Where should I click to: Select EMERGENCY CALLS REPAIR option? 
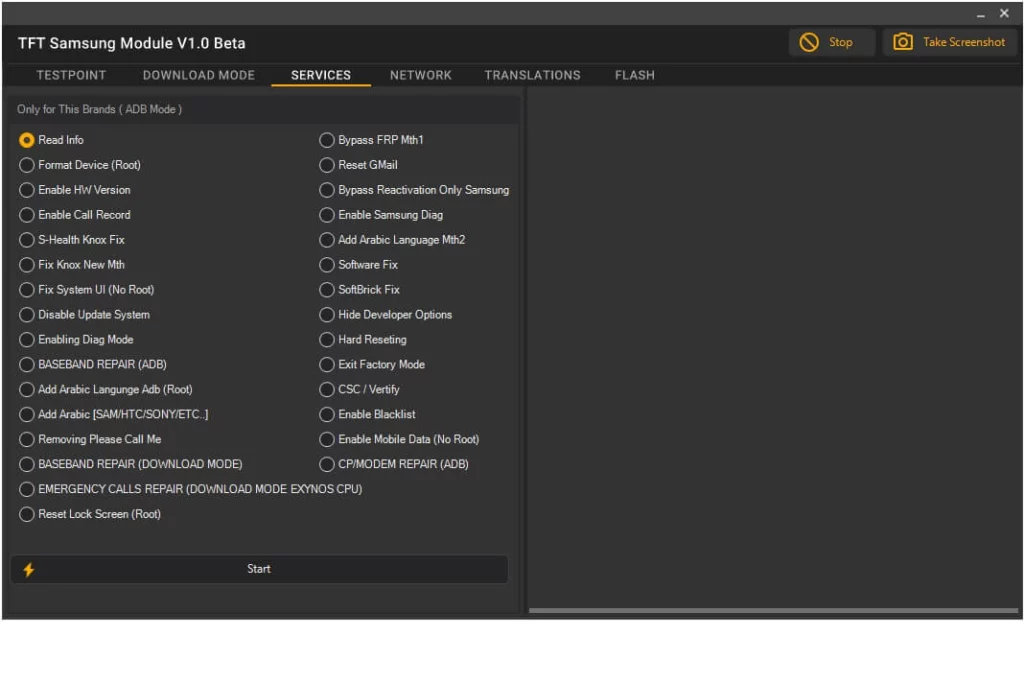click(191, 489)
